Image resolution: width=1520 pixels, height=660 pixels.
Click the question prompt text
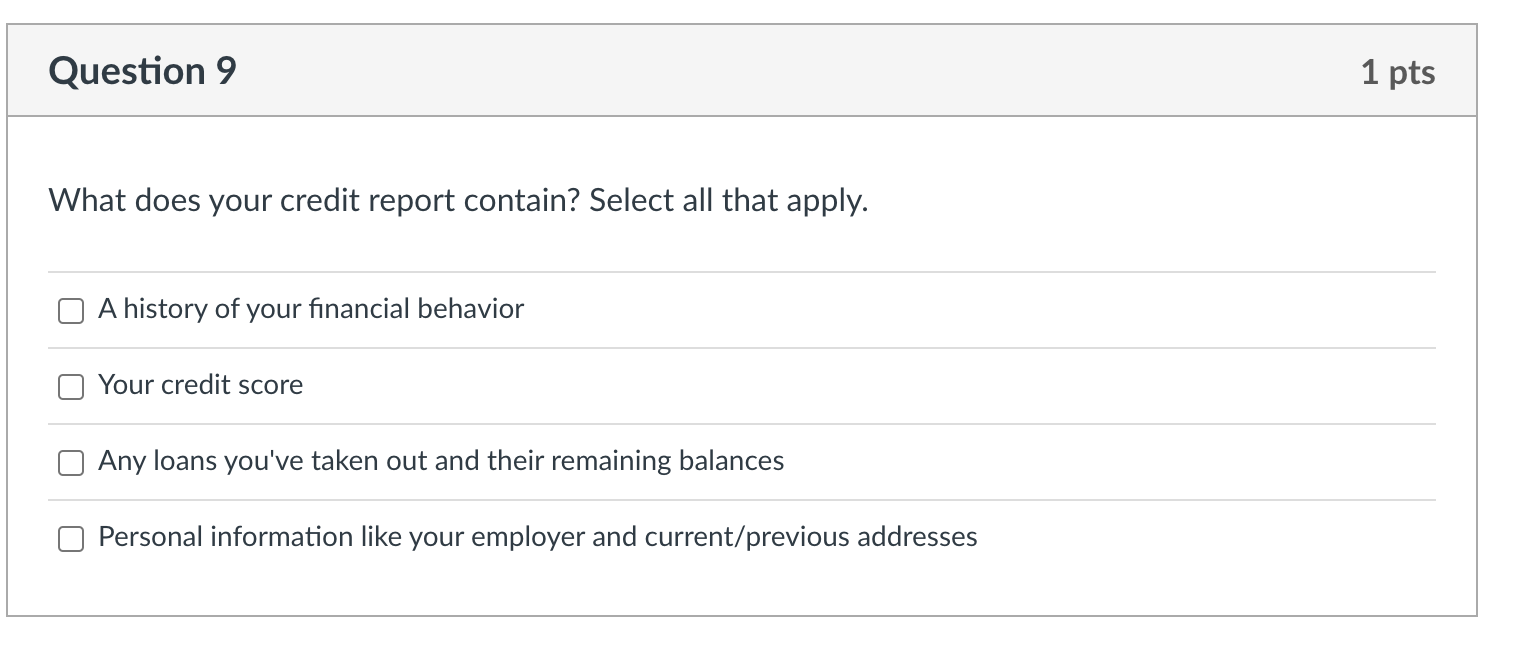458,199
